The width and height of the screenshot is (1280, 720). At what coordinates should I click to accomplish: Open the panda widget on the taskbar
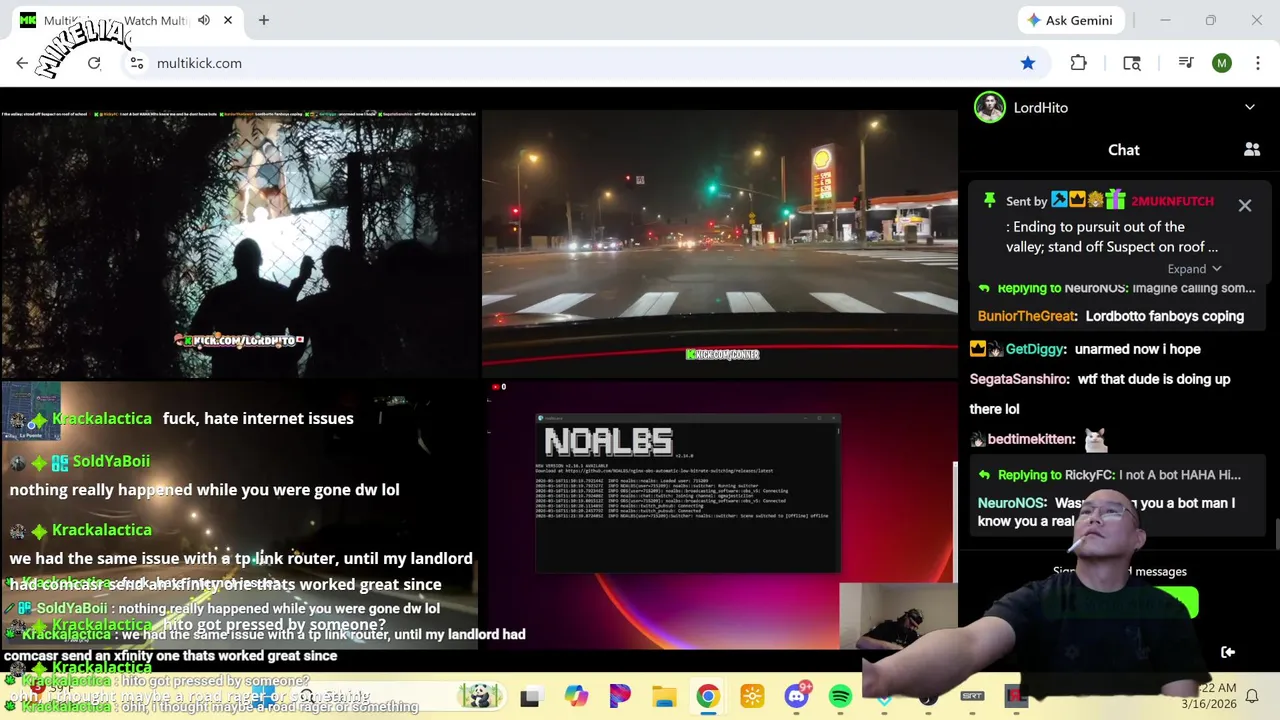pos(481,696)
